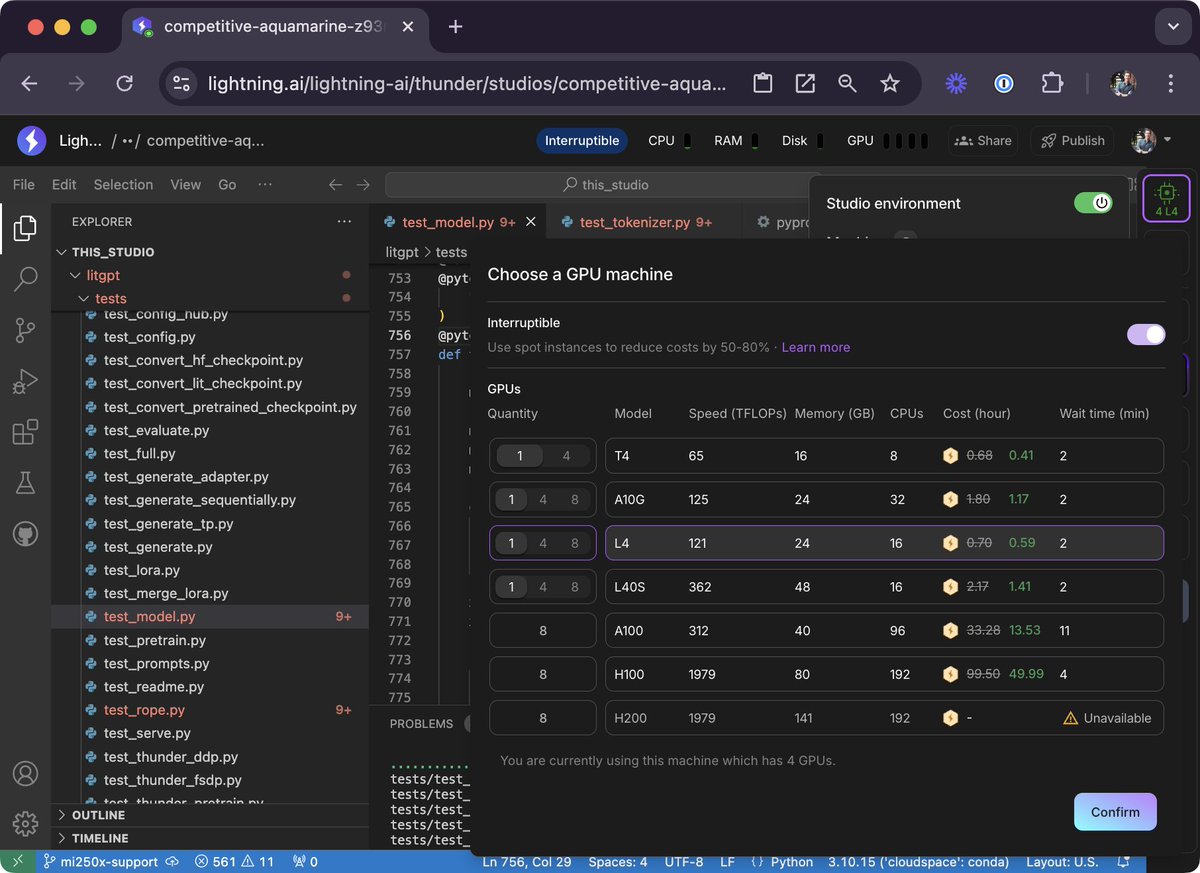Click the browser address bar
This screenshot has height=873, width=1200.
click(x=466, y=84)
